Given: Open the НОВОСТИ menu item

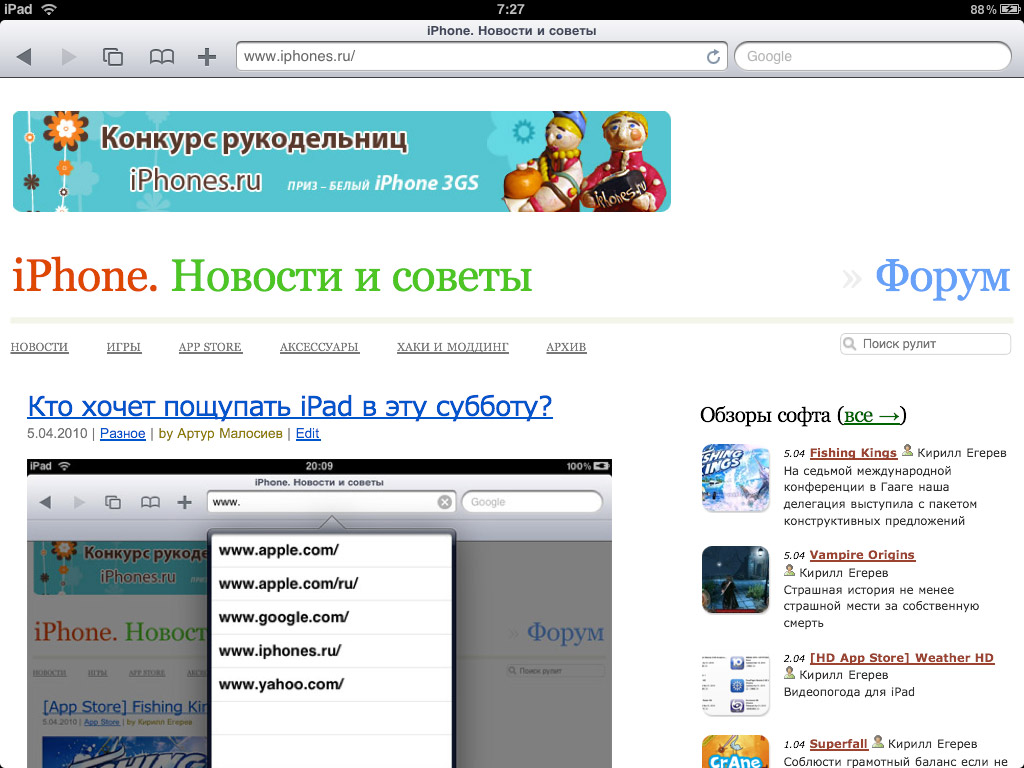Looking at the screenshot, I should click(39, 347).
